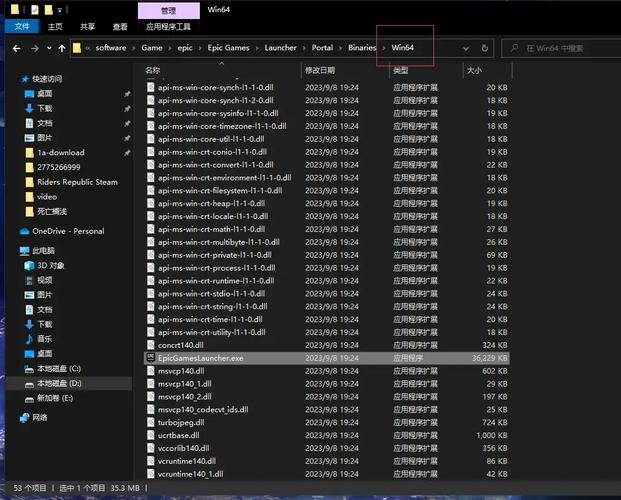Viewport: 621px width, 500px height.
Task: Select the ucrtbase.dll file icon
Action: [150, 435]
